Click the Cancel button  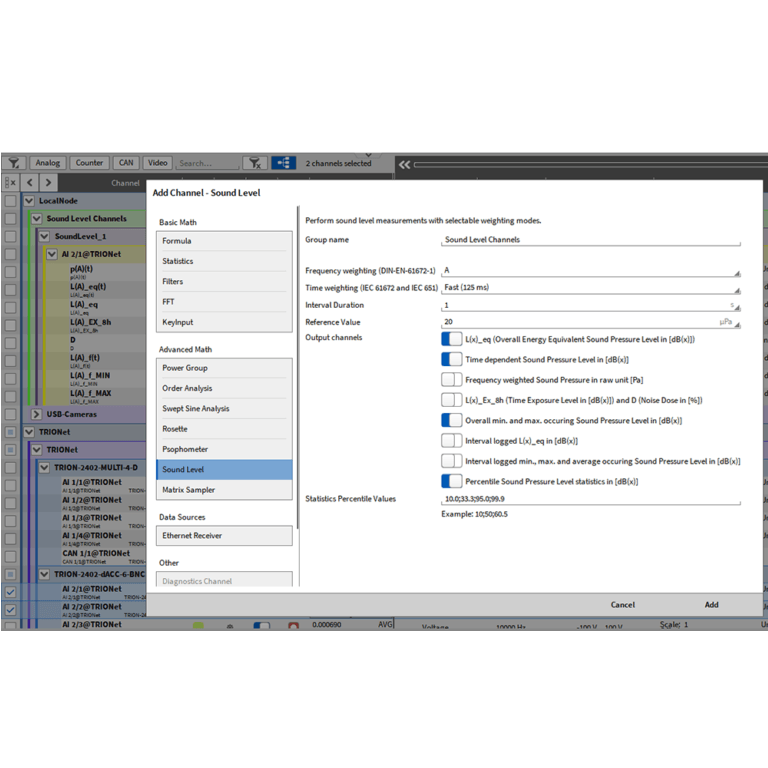click(622, 605)
